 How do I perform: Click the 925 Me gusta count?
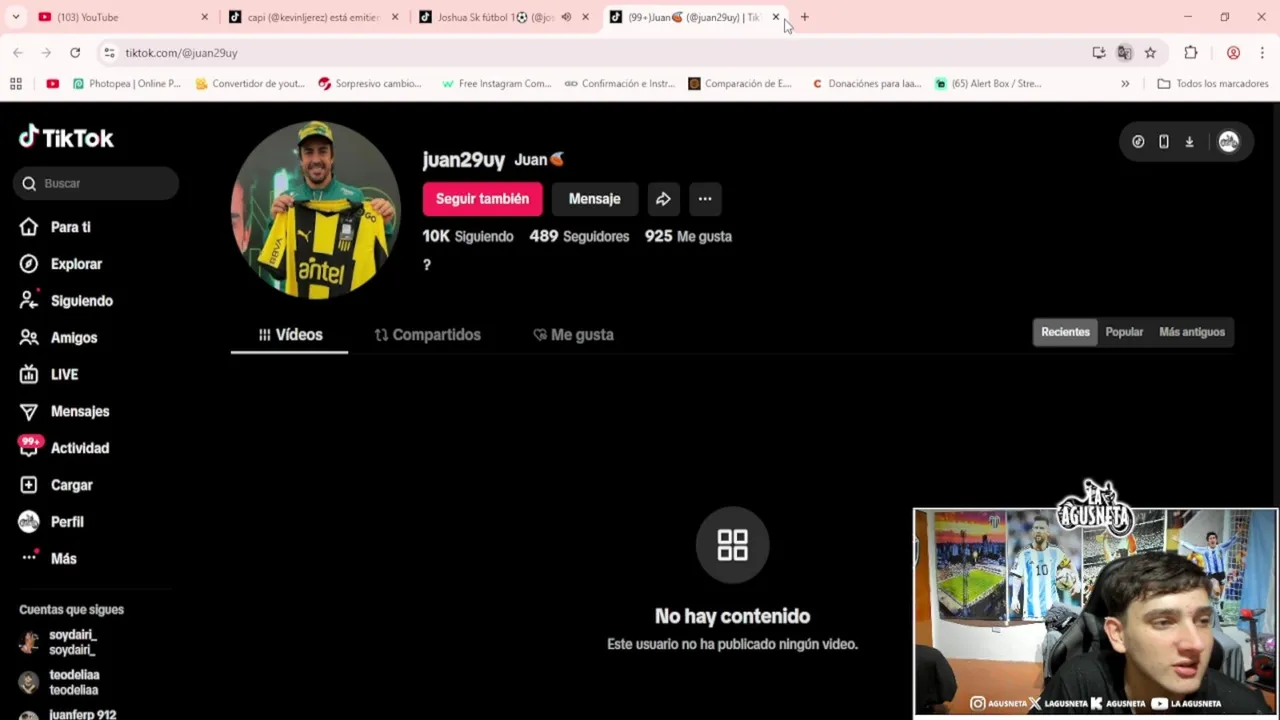[688, 236]
